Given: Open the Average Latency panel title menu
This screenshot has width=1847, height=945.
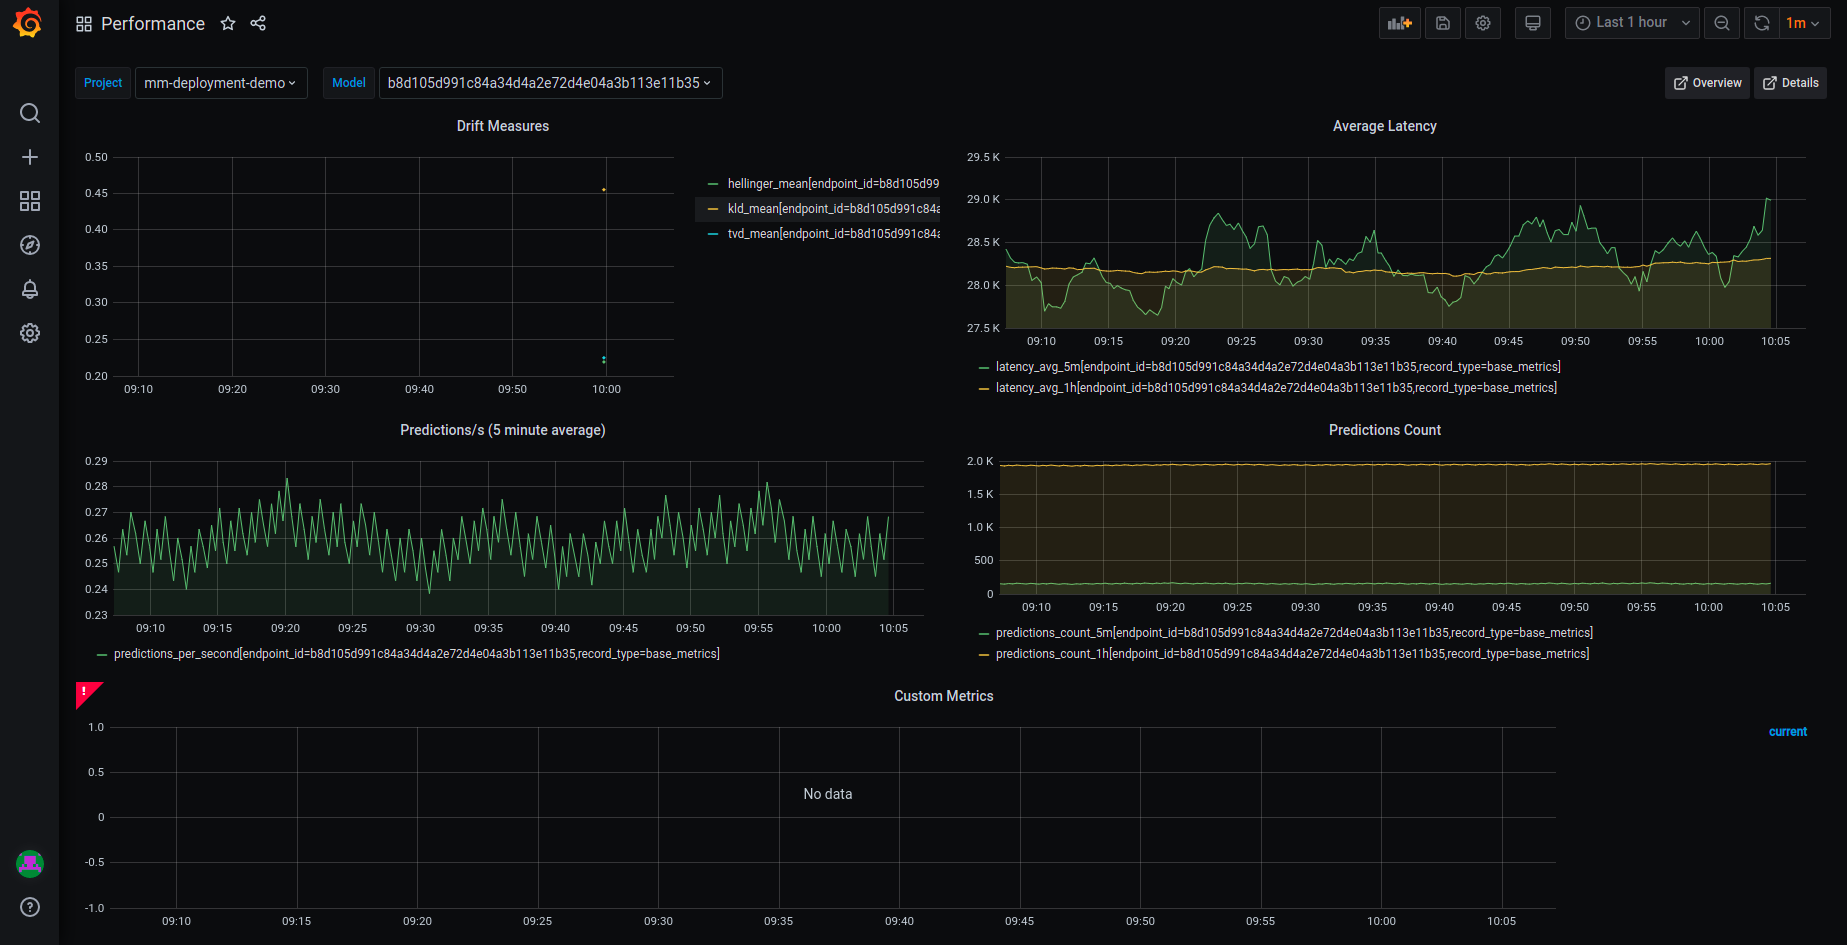Looking at the screenshot, I should tap(1385, 126).
